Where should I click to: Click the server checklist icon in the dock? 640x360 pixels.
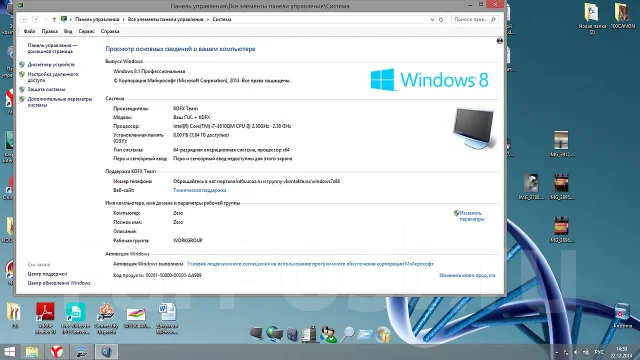click(309, 334)
